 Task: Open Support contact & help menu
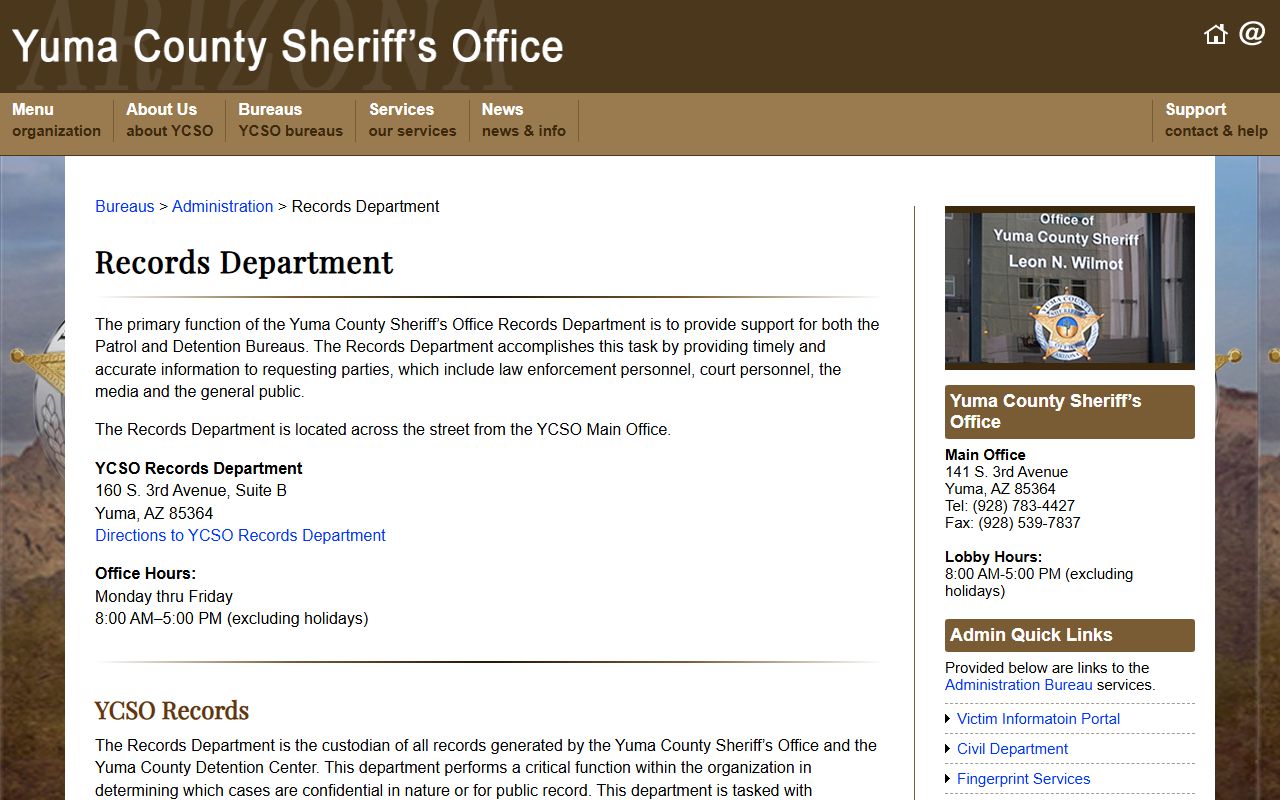click(1216, 120)
